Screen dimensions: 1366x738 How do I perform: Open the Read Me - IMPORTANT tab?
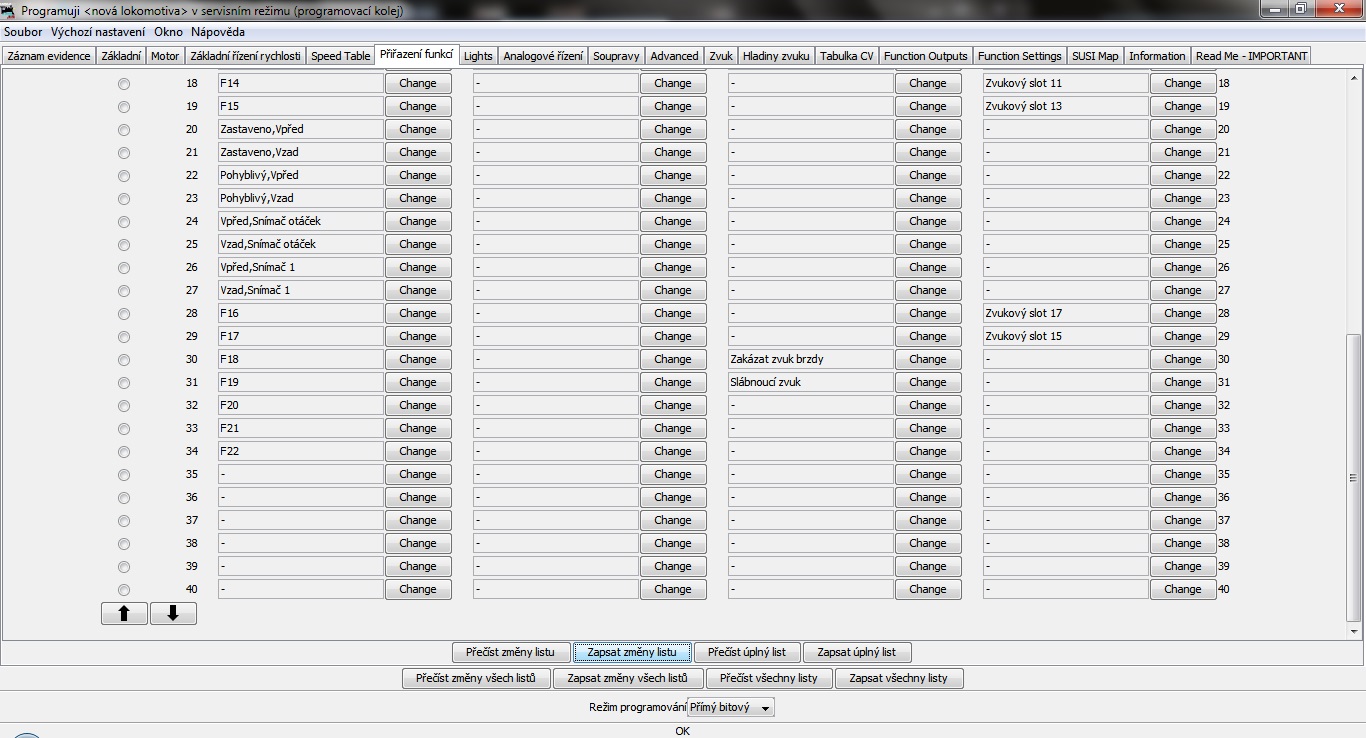(1251, 56)
